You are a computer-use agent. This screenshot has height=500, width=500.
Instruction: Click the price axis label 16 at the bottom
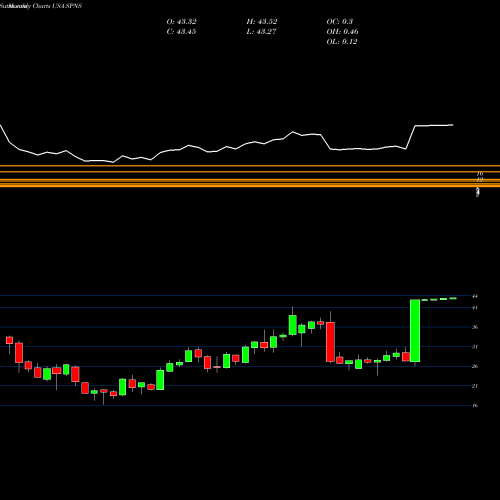(475, 405)
